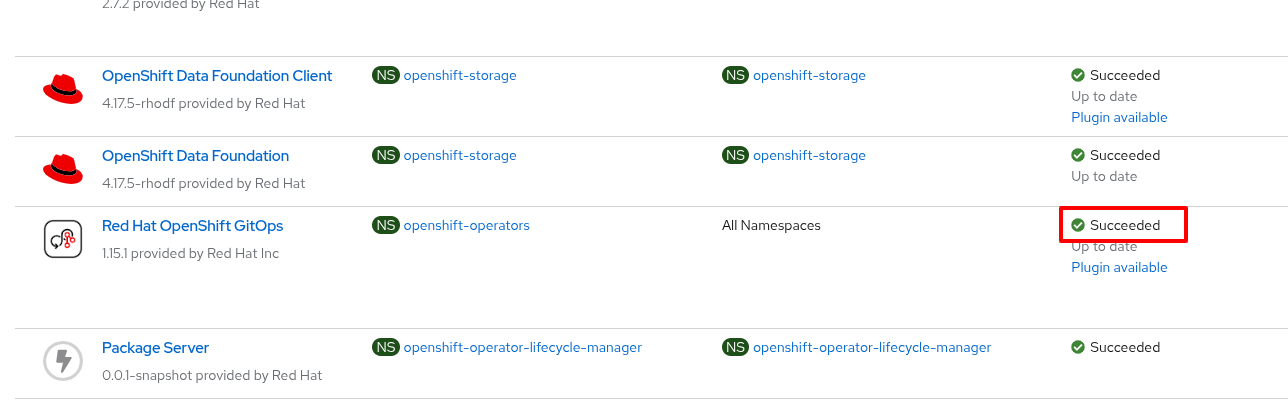The image size is (1288, 402).
Task: Click NS badge beside openshift-operators
Action: 385,225
